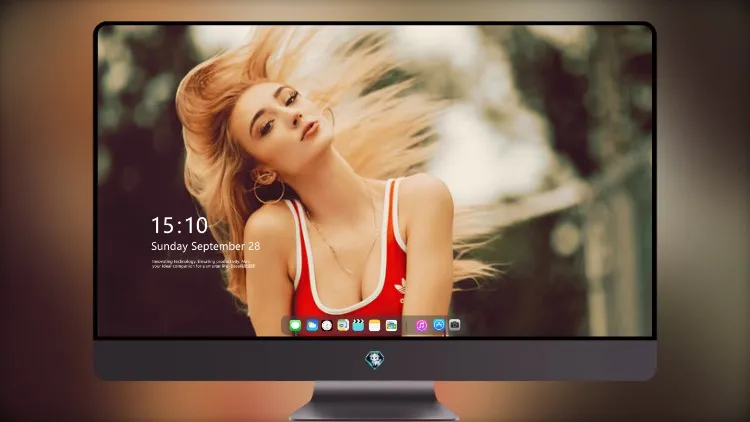
Task: Click the logo badge on the monitor chin
Action: click(x=375, y=360)
